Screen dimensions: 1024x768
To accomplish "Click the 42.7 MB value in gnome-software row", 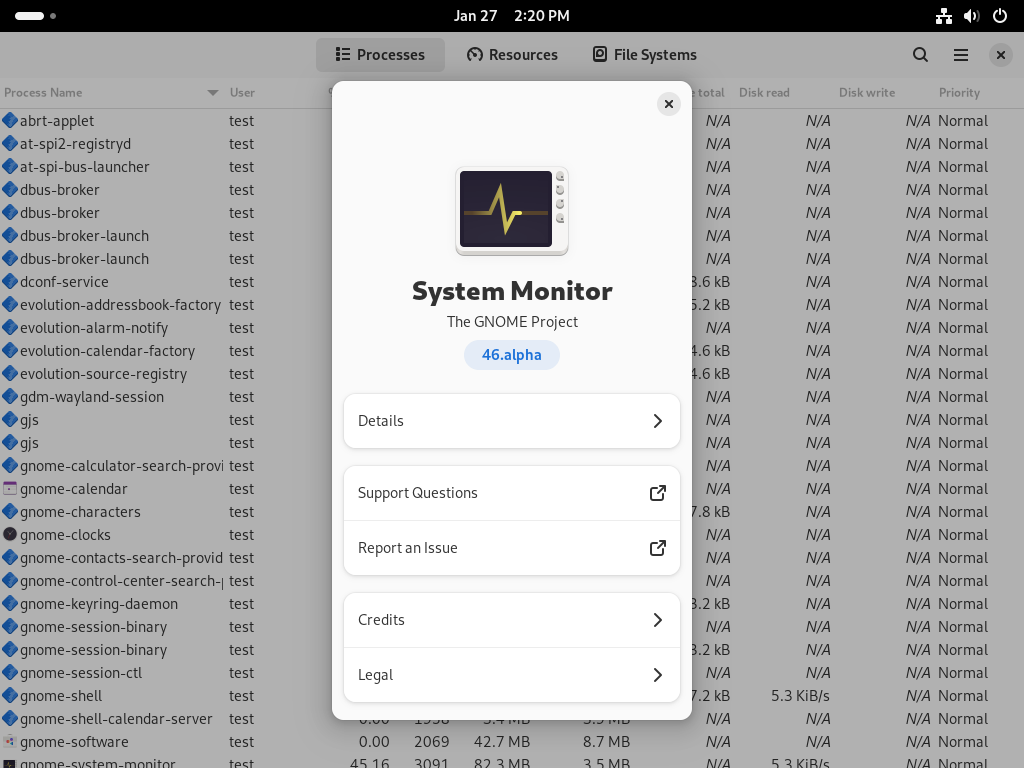I will [x=502, y=742].
